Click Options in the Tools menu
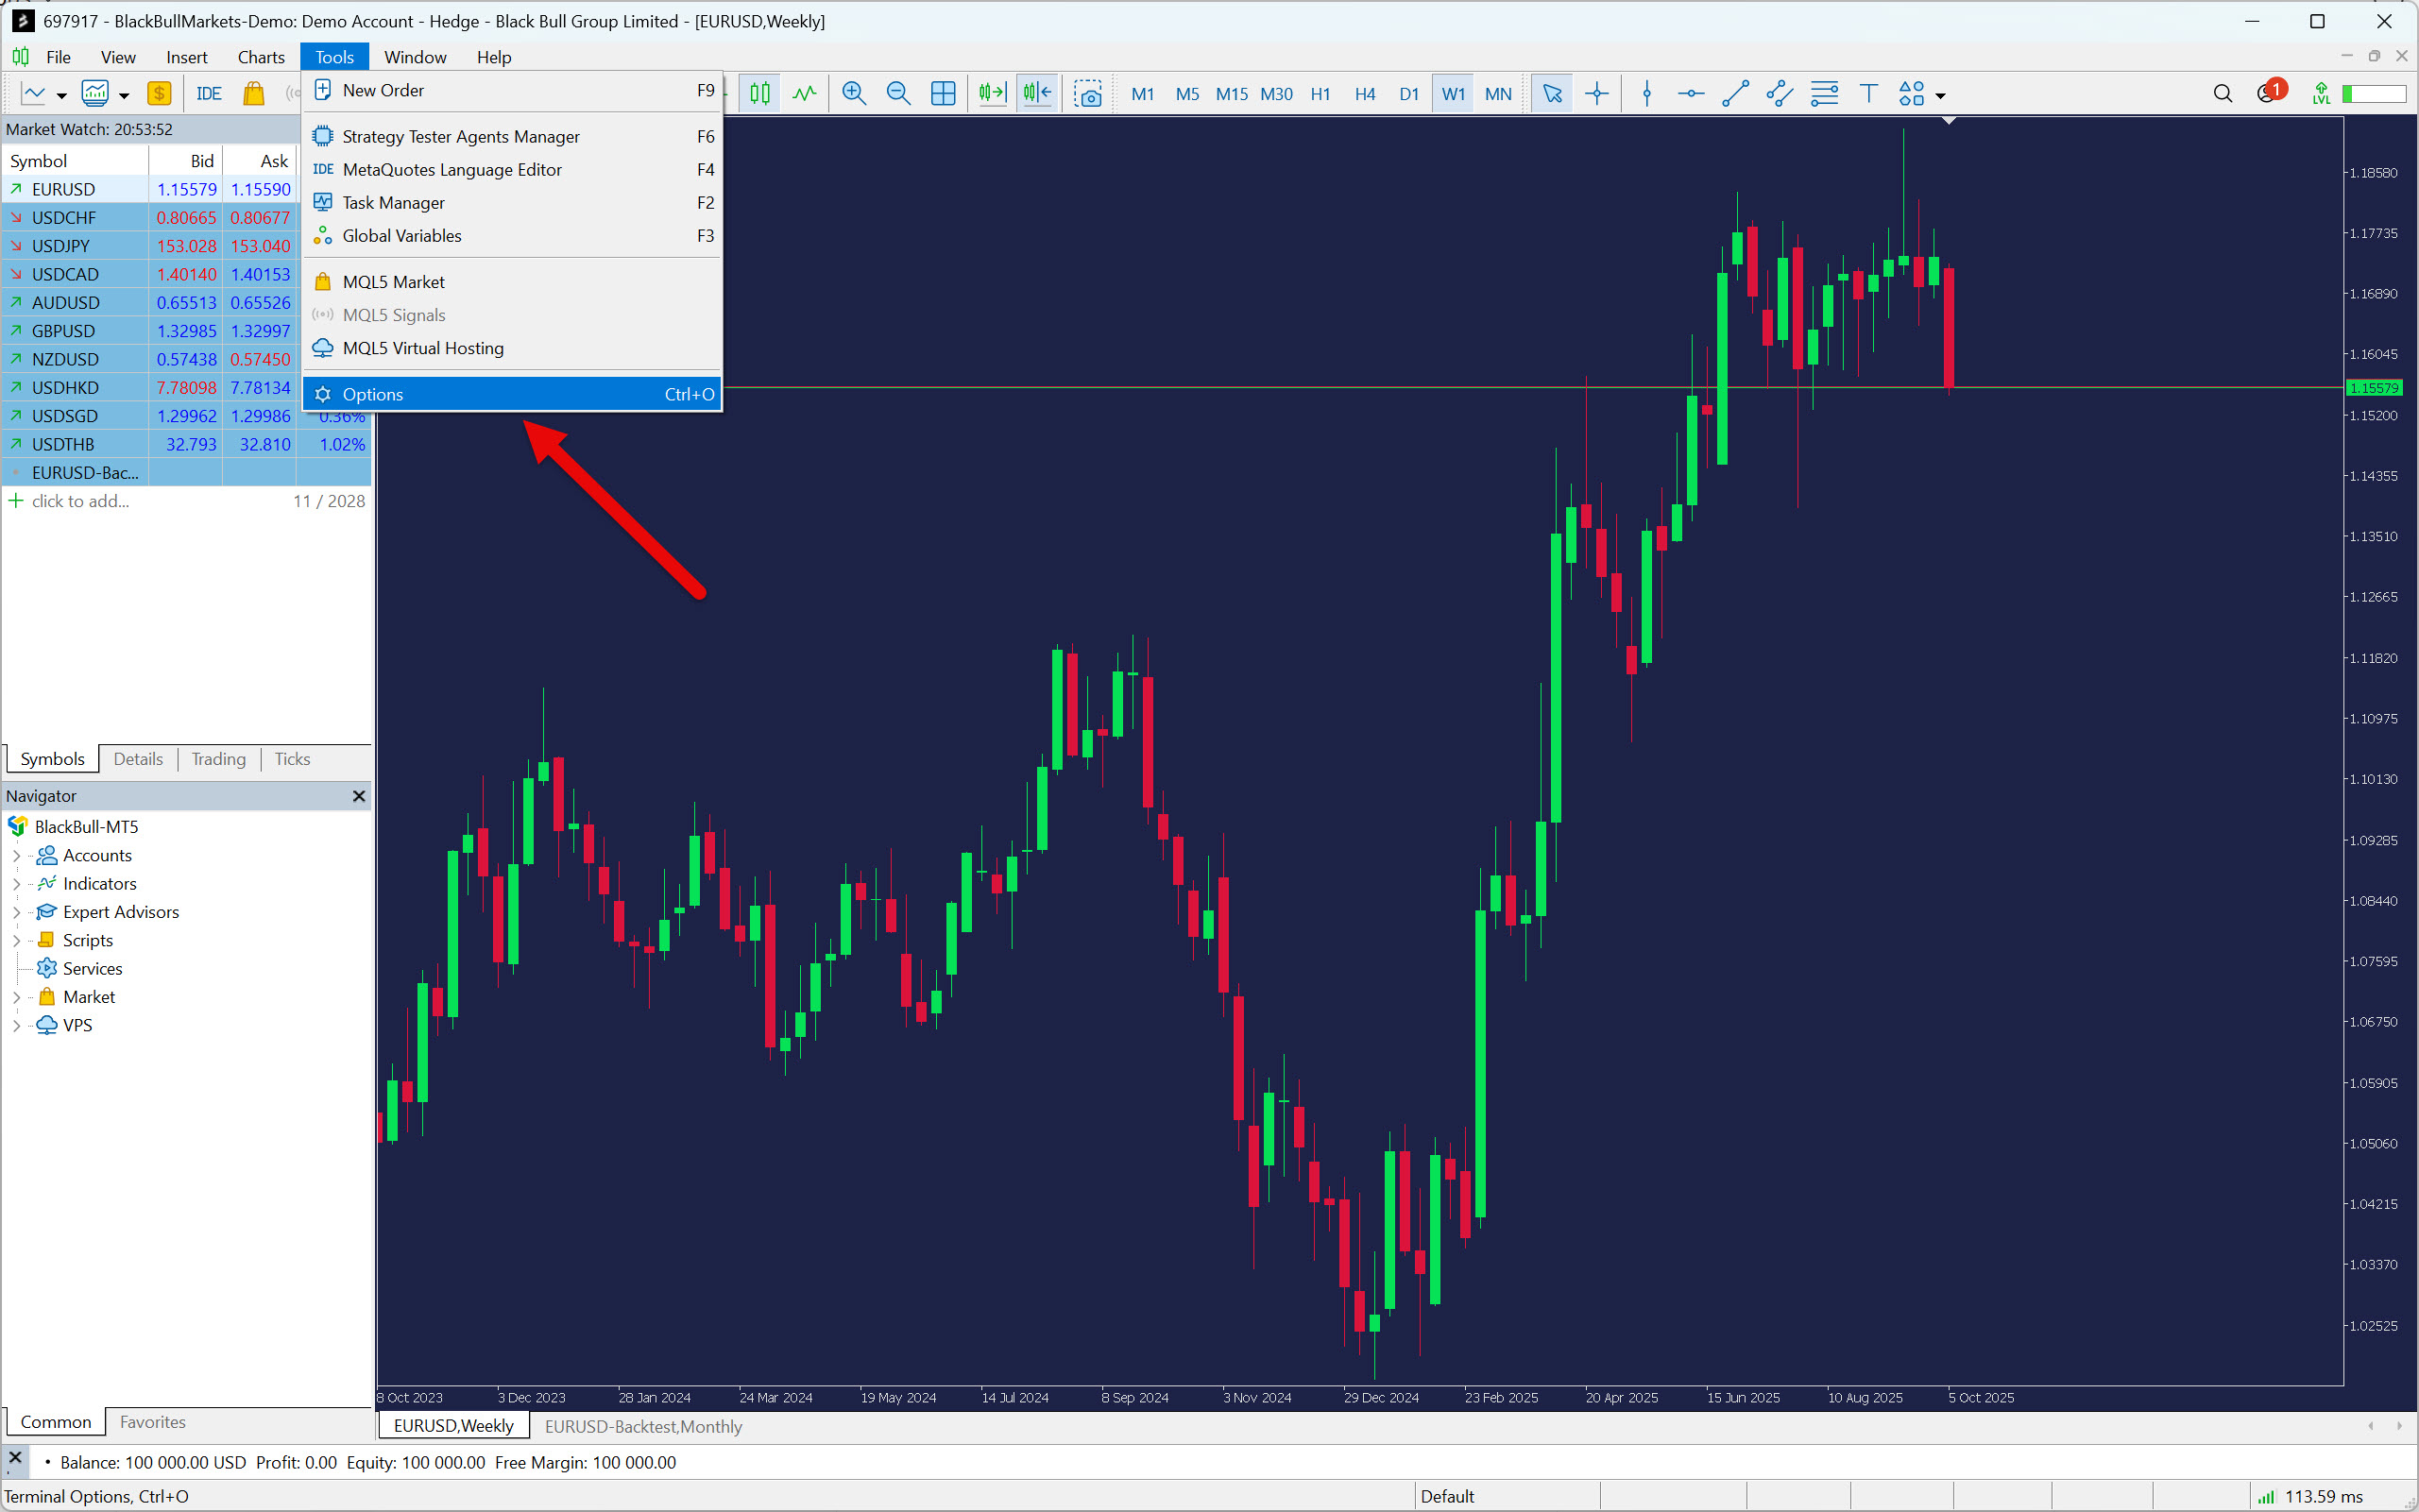This screenshot has width=2419, height=1512. [373, 394]
